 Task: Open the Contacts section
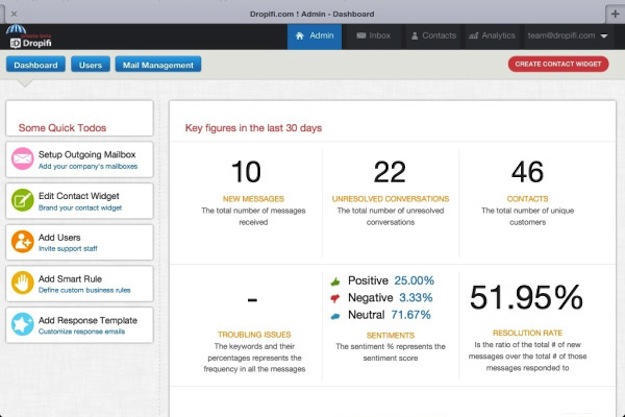[433, 36]
